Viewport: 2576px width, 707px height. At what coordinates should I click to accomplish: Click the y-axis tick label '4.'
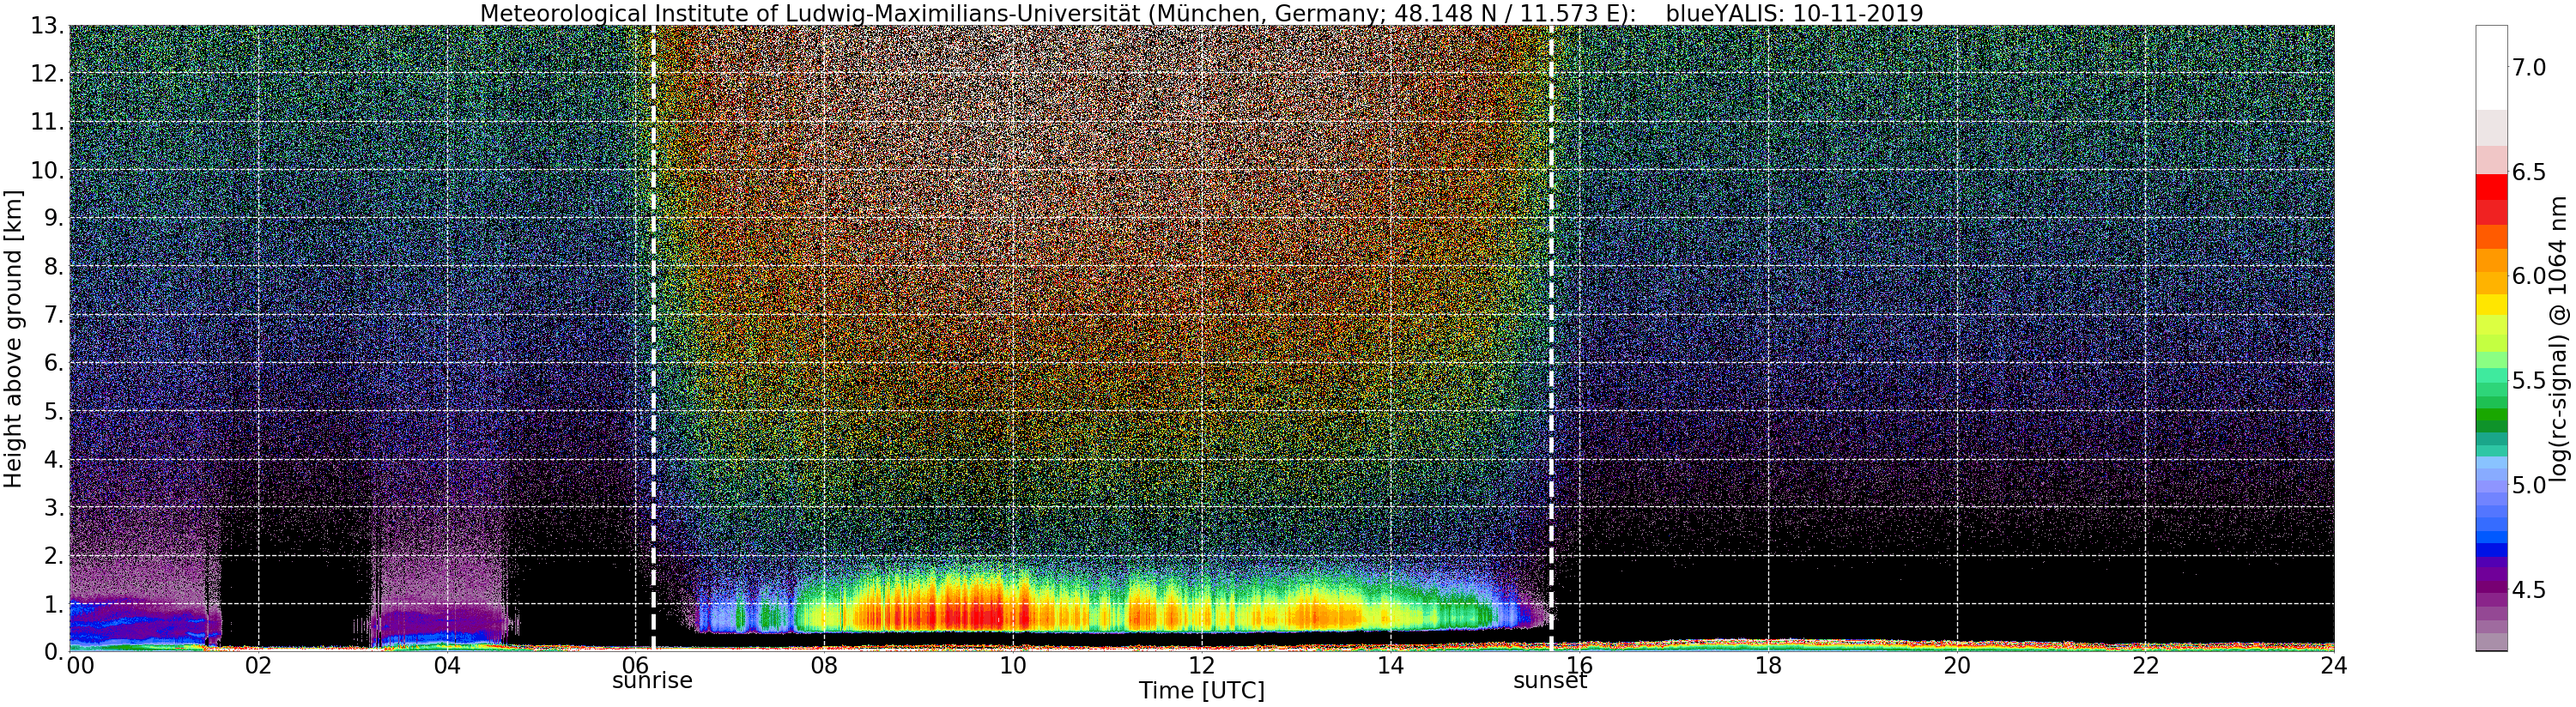[x=54, y=459]
